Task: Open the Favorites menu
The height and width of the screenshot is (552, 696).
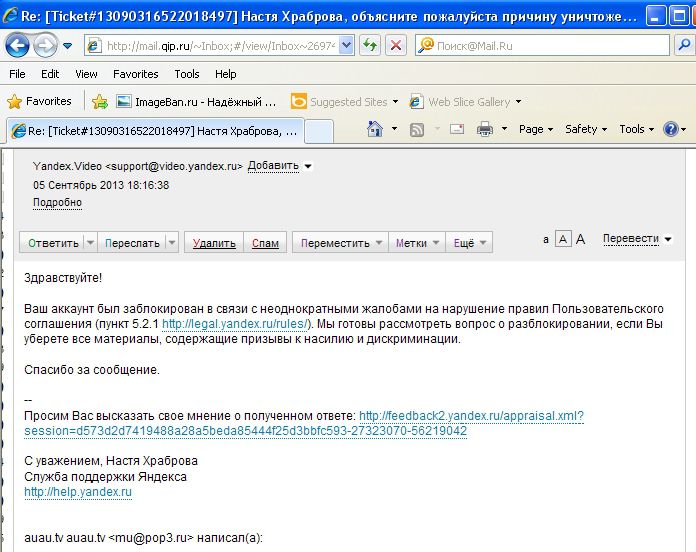Action: 135,74
